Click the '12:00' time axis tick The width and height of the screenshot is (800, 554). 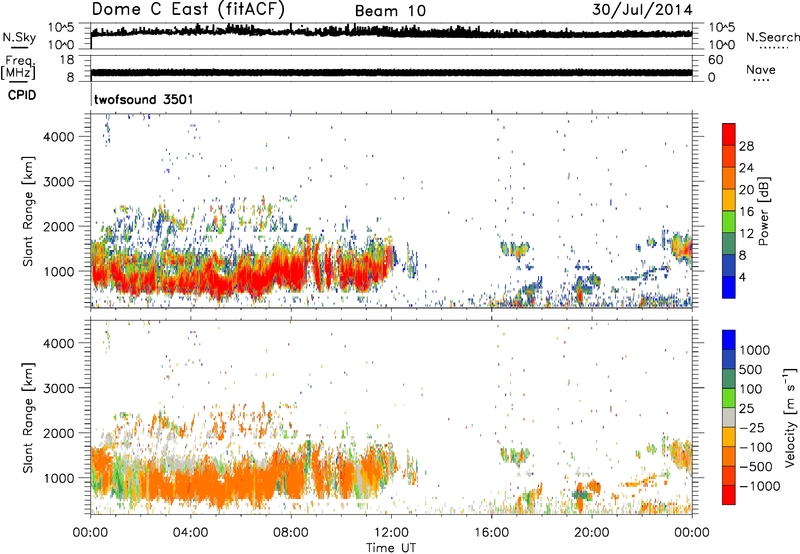click(391, 533)
